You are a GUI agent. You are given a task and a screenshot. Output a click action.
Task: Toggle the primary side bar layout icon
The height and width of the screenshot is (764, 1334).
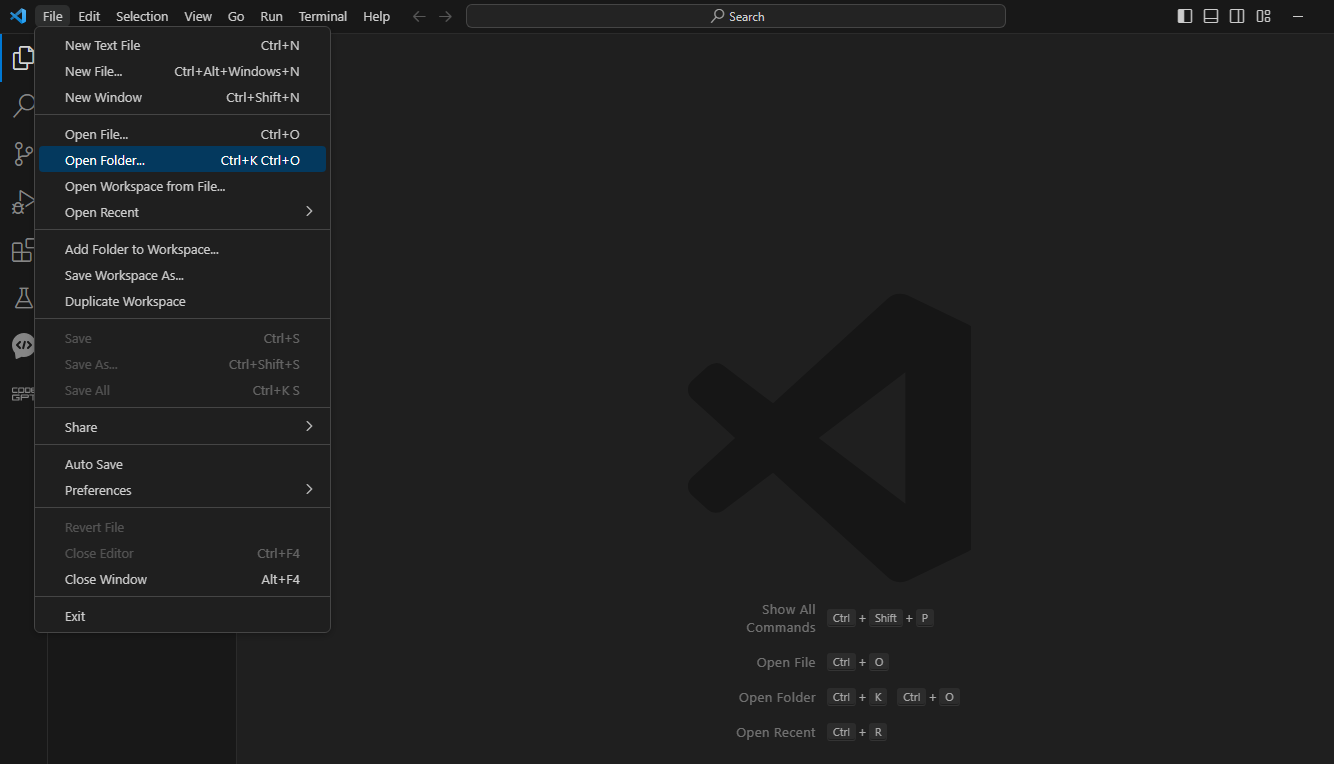click(x=1185, y=16)
